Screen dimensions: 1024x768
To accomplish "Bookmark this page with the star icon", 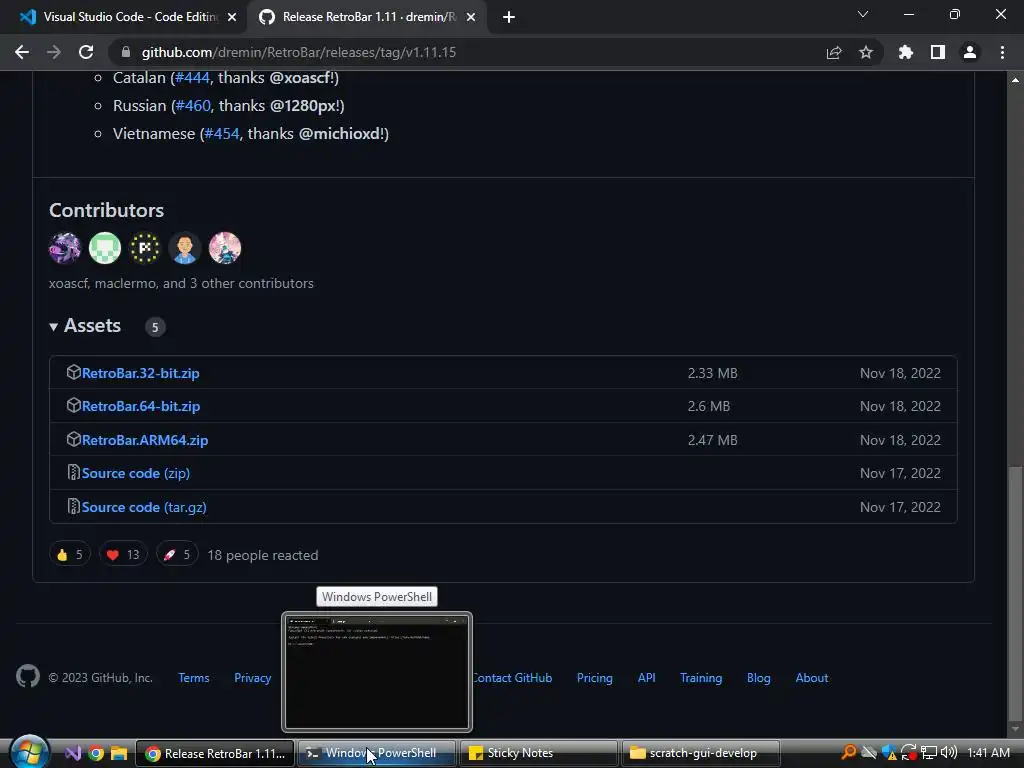I will (865, 52).
